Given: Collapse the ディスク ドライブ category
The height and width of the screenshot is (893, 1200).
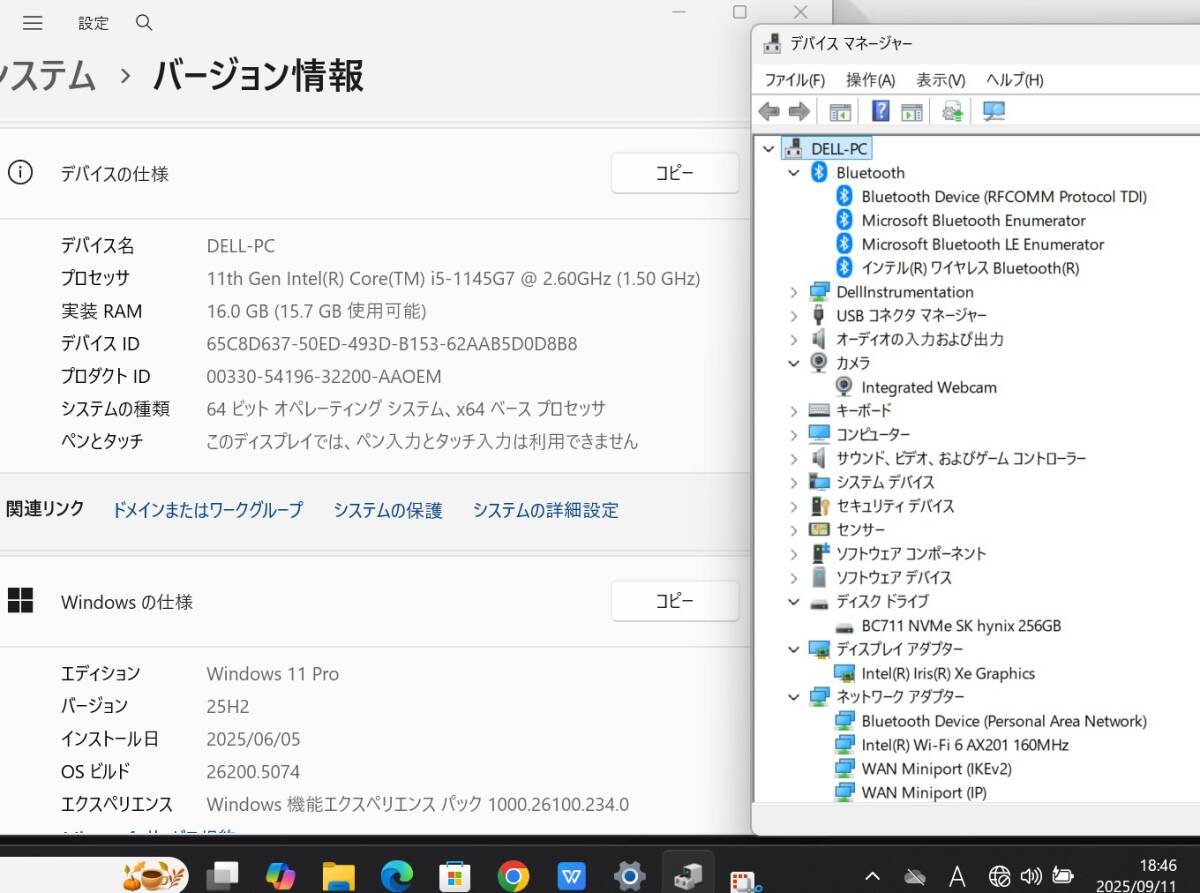Looking at the screenshot, I should (x=794, y=602).
